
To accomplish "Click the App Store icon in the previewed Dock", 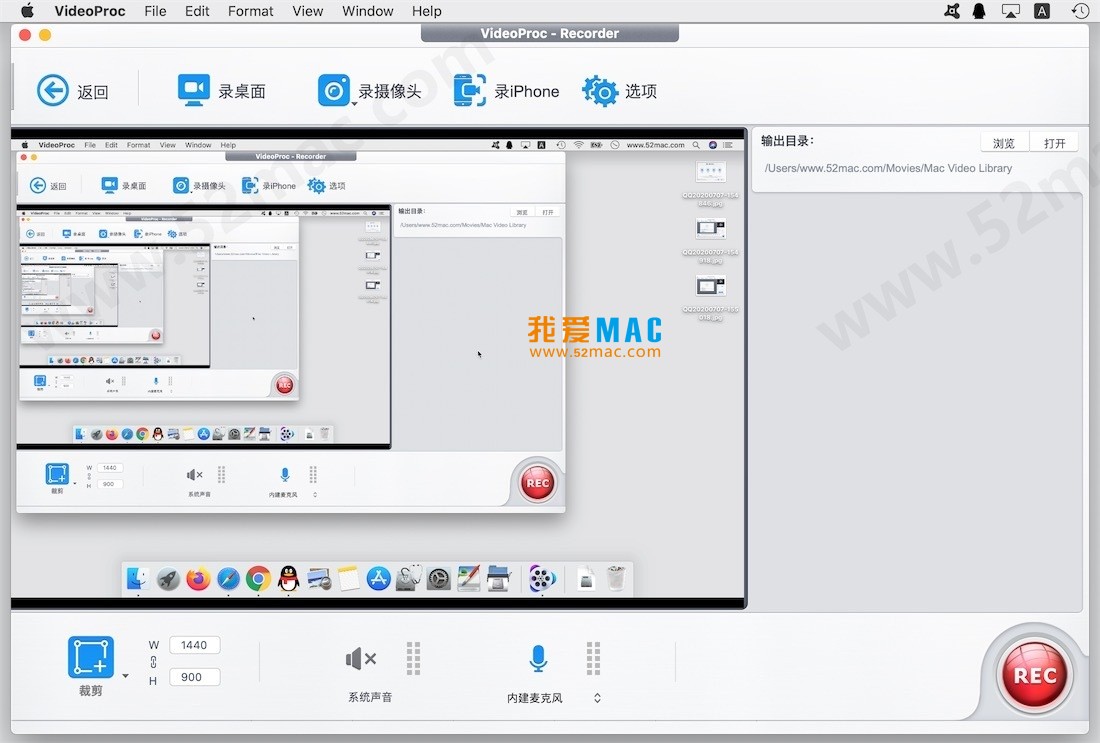I will point(379,579).
